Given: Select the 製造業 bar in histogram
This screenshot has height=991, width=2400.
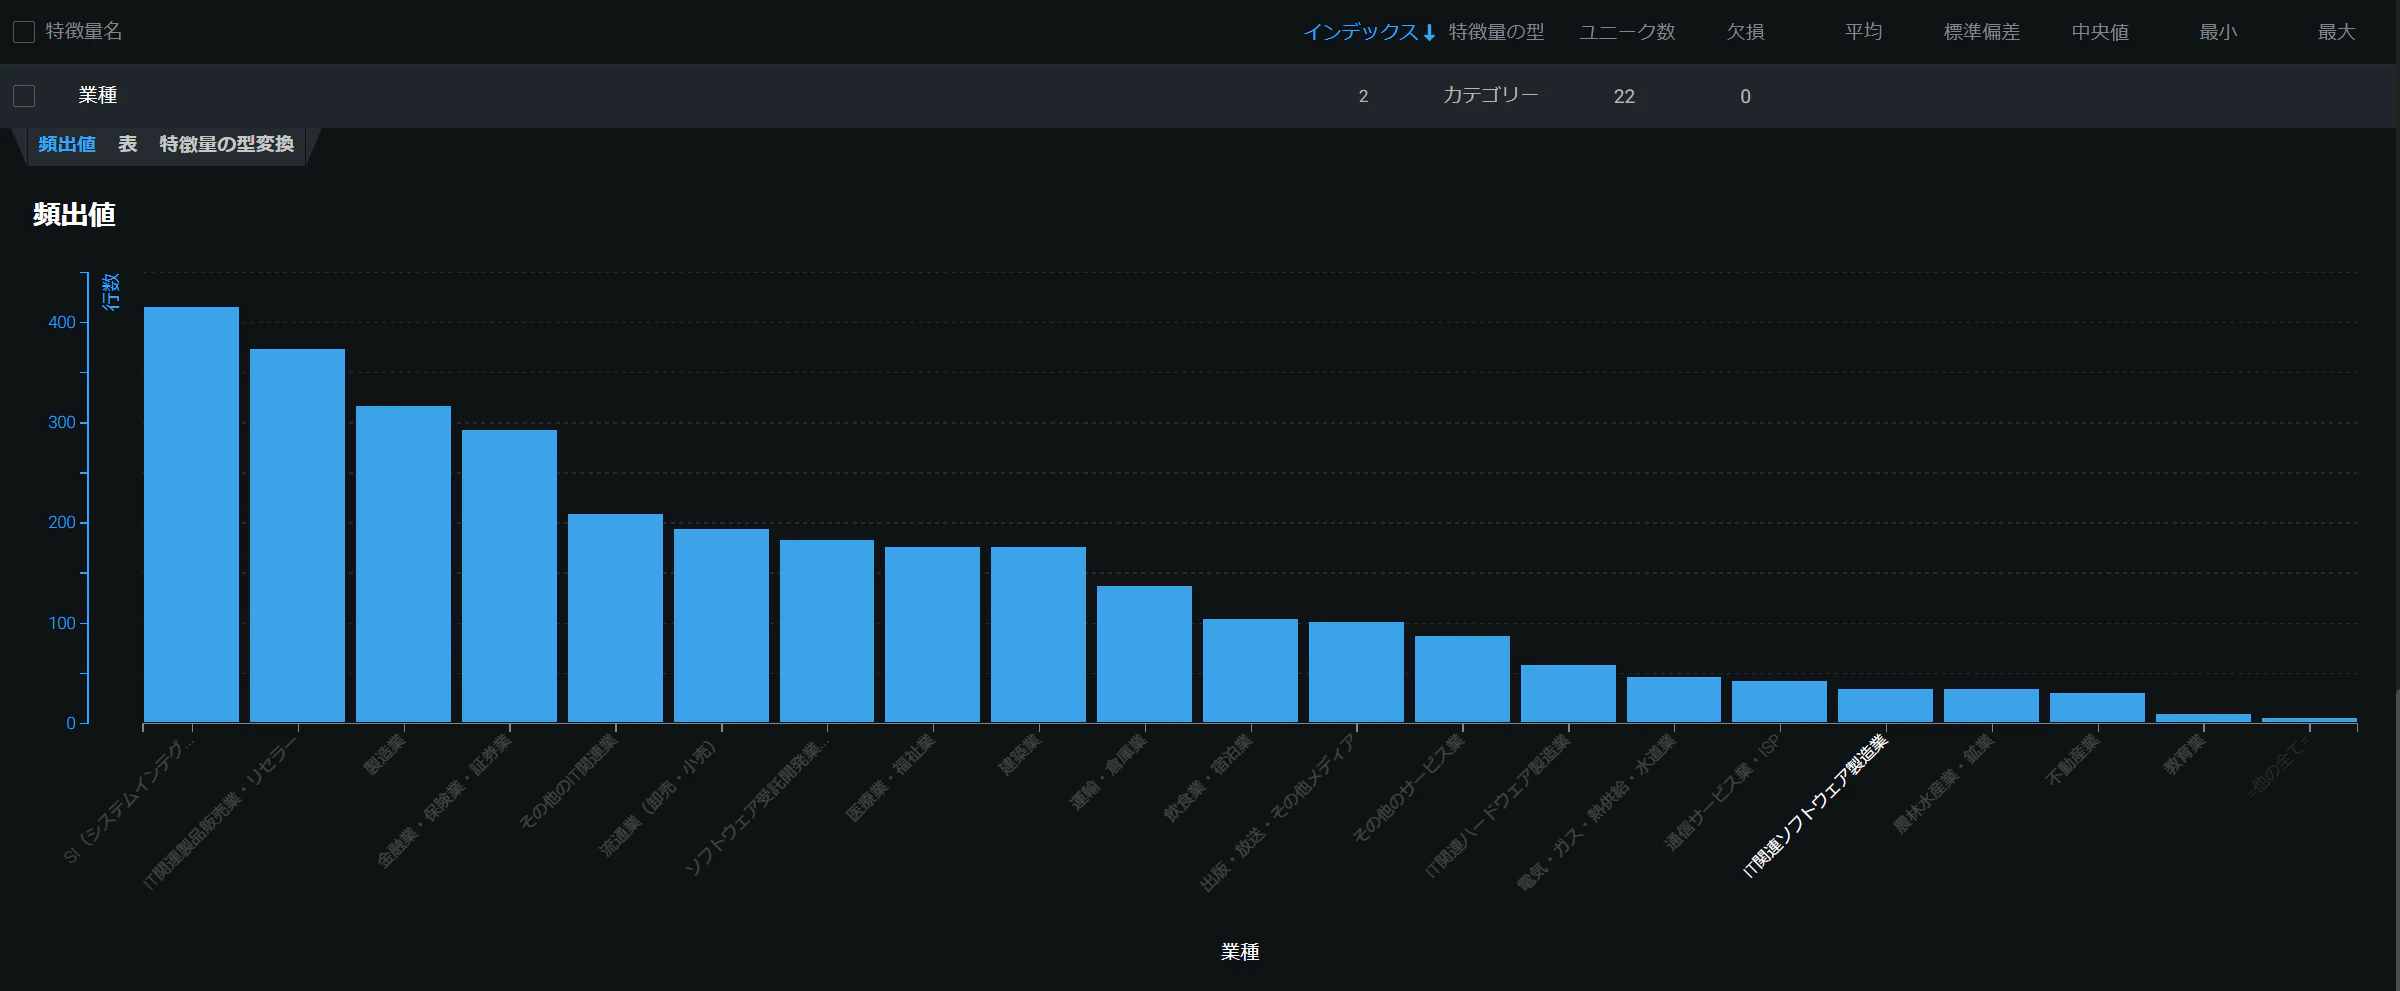Looking at the screenshot, I should click(403, 564).
